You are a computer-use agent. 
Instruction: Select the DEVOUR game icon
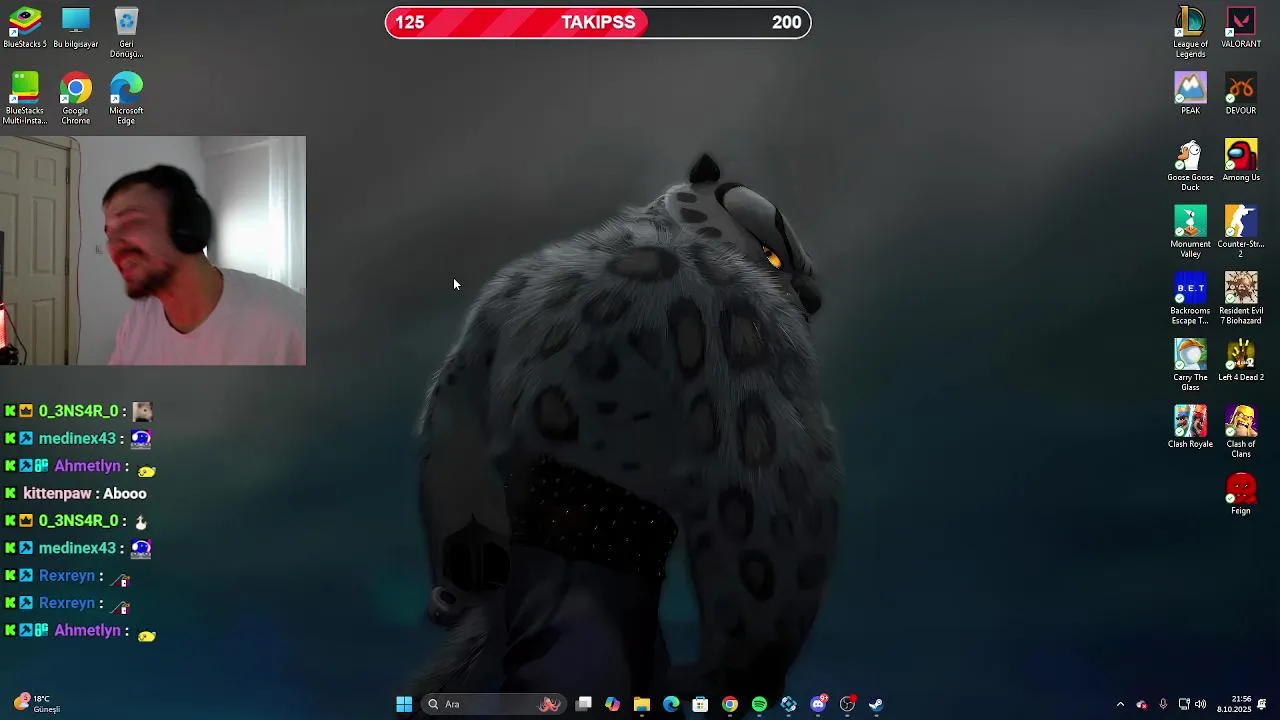click(1241, 93)
